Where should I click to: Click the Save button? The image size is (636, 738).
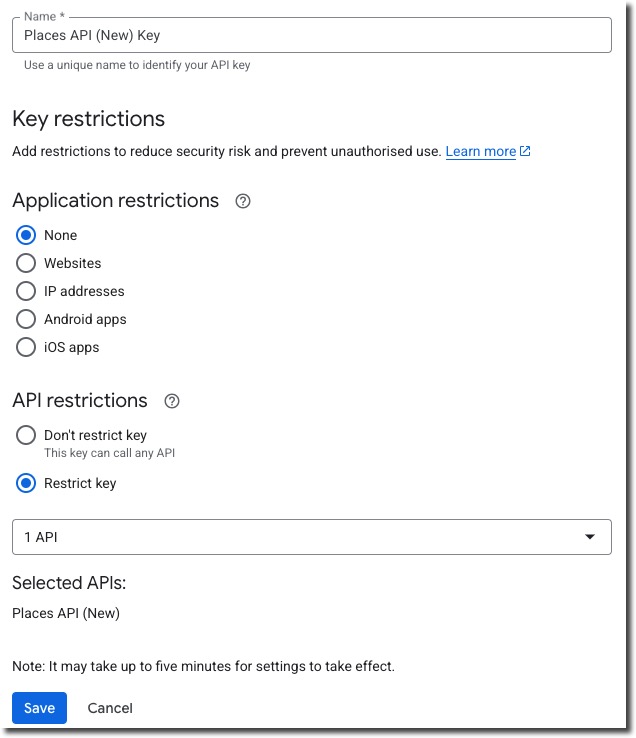tap(39, 708)
